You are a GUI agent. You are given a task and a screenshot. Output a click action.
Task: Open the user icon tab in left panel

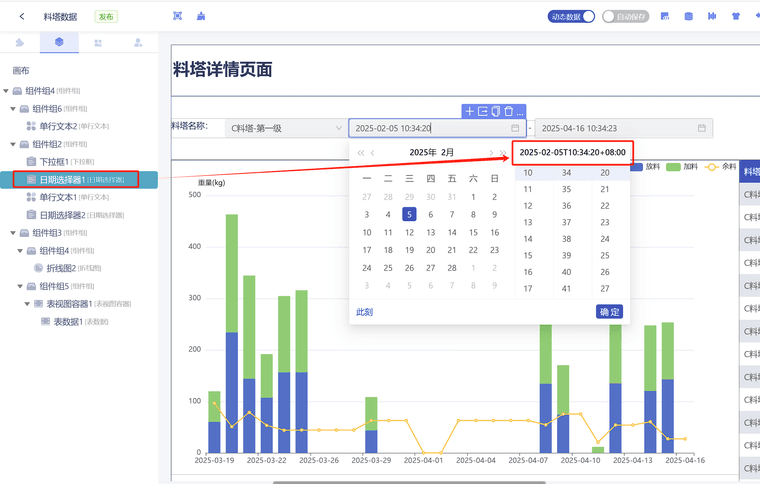click(138, 43)
